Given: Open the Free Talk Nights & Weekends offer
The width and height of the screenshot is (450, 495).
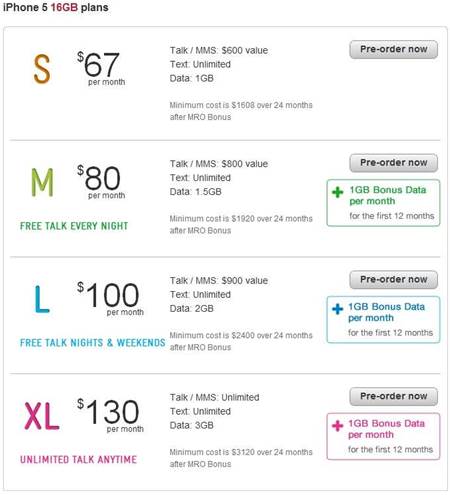Looking at the screenshot, I should (x=93, y=343).
